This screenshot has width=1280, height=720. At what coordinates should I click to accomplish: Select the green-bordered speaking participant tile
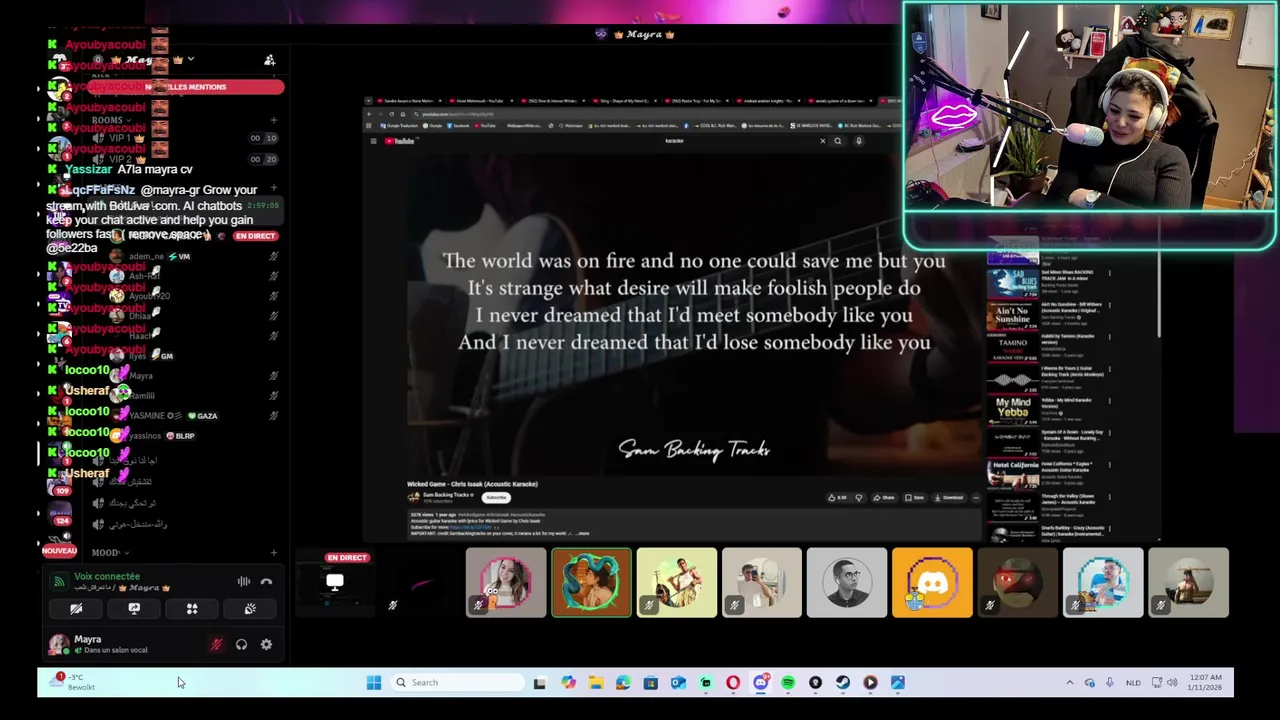[591, 583]
